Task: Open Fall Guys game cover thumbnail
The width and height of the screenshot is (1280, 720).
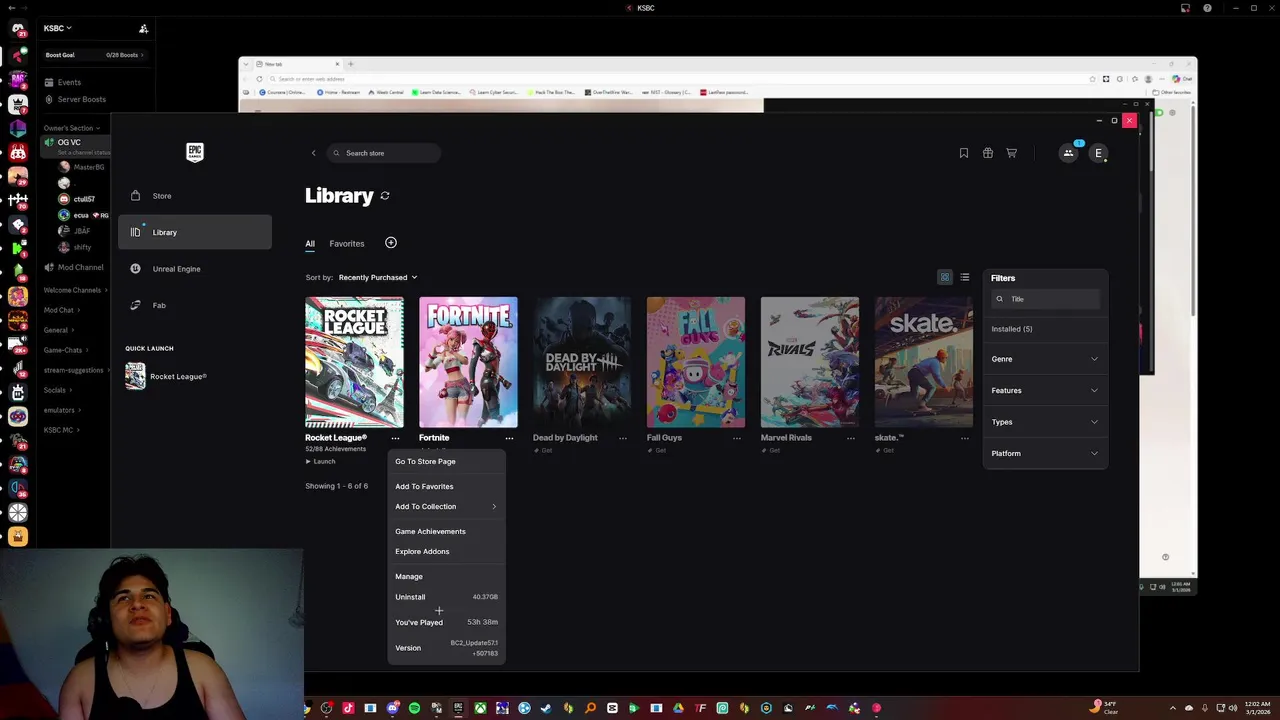Action: pos(696,362)
